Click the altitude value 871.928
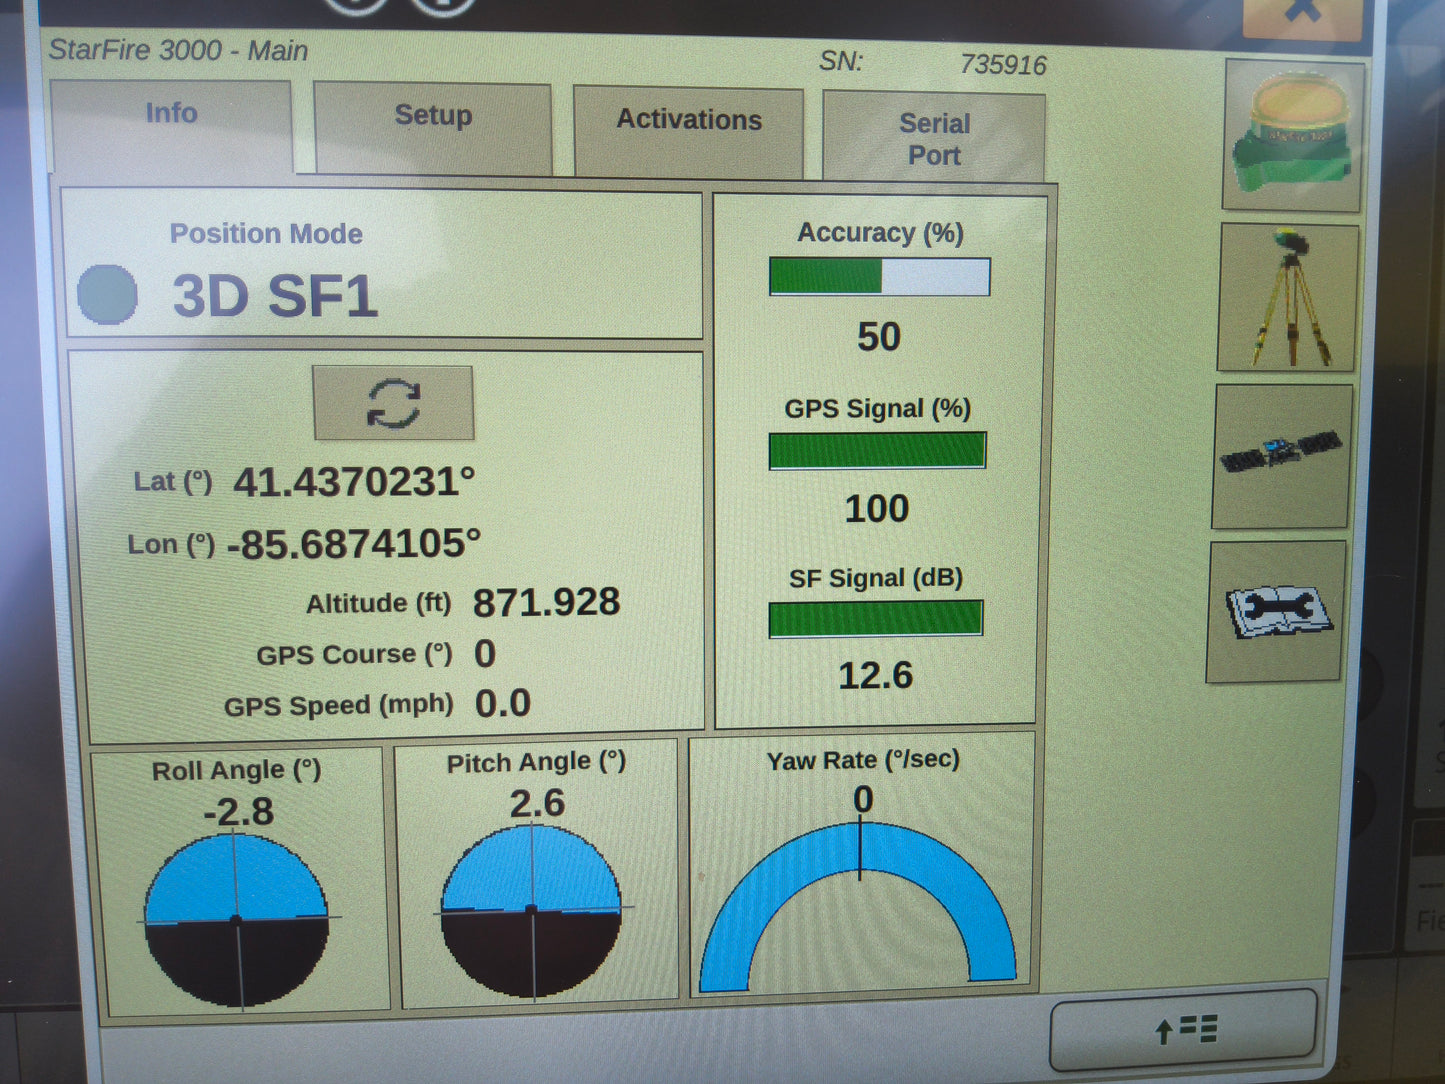Image resolution: width=1445 pixels, height=1084 pixels. (546, 602)
